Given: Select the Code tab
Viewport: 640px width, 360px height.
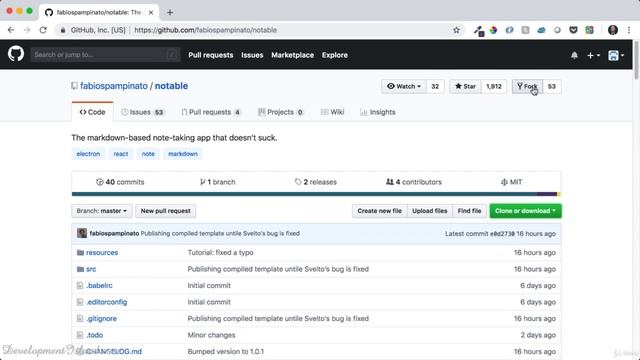Looking at the screenshot, I should (x=92, y=112).
